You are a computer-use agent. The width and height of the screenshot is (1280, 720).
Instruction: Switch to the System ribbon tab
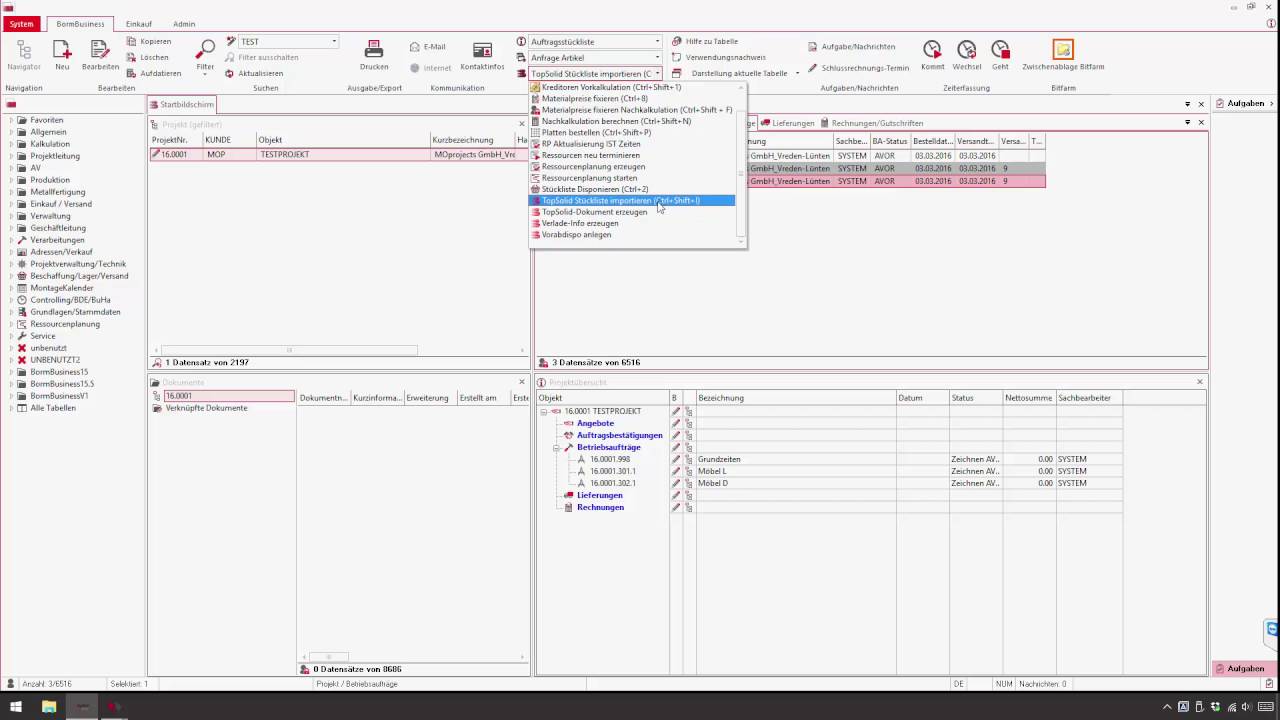[21, 24]
